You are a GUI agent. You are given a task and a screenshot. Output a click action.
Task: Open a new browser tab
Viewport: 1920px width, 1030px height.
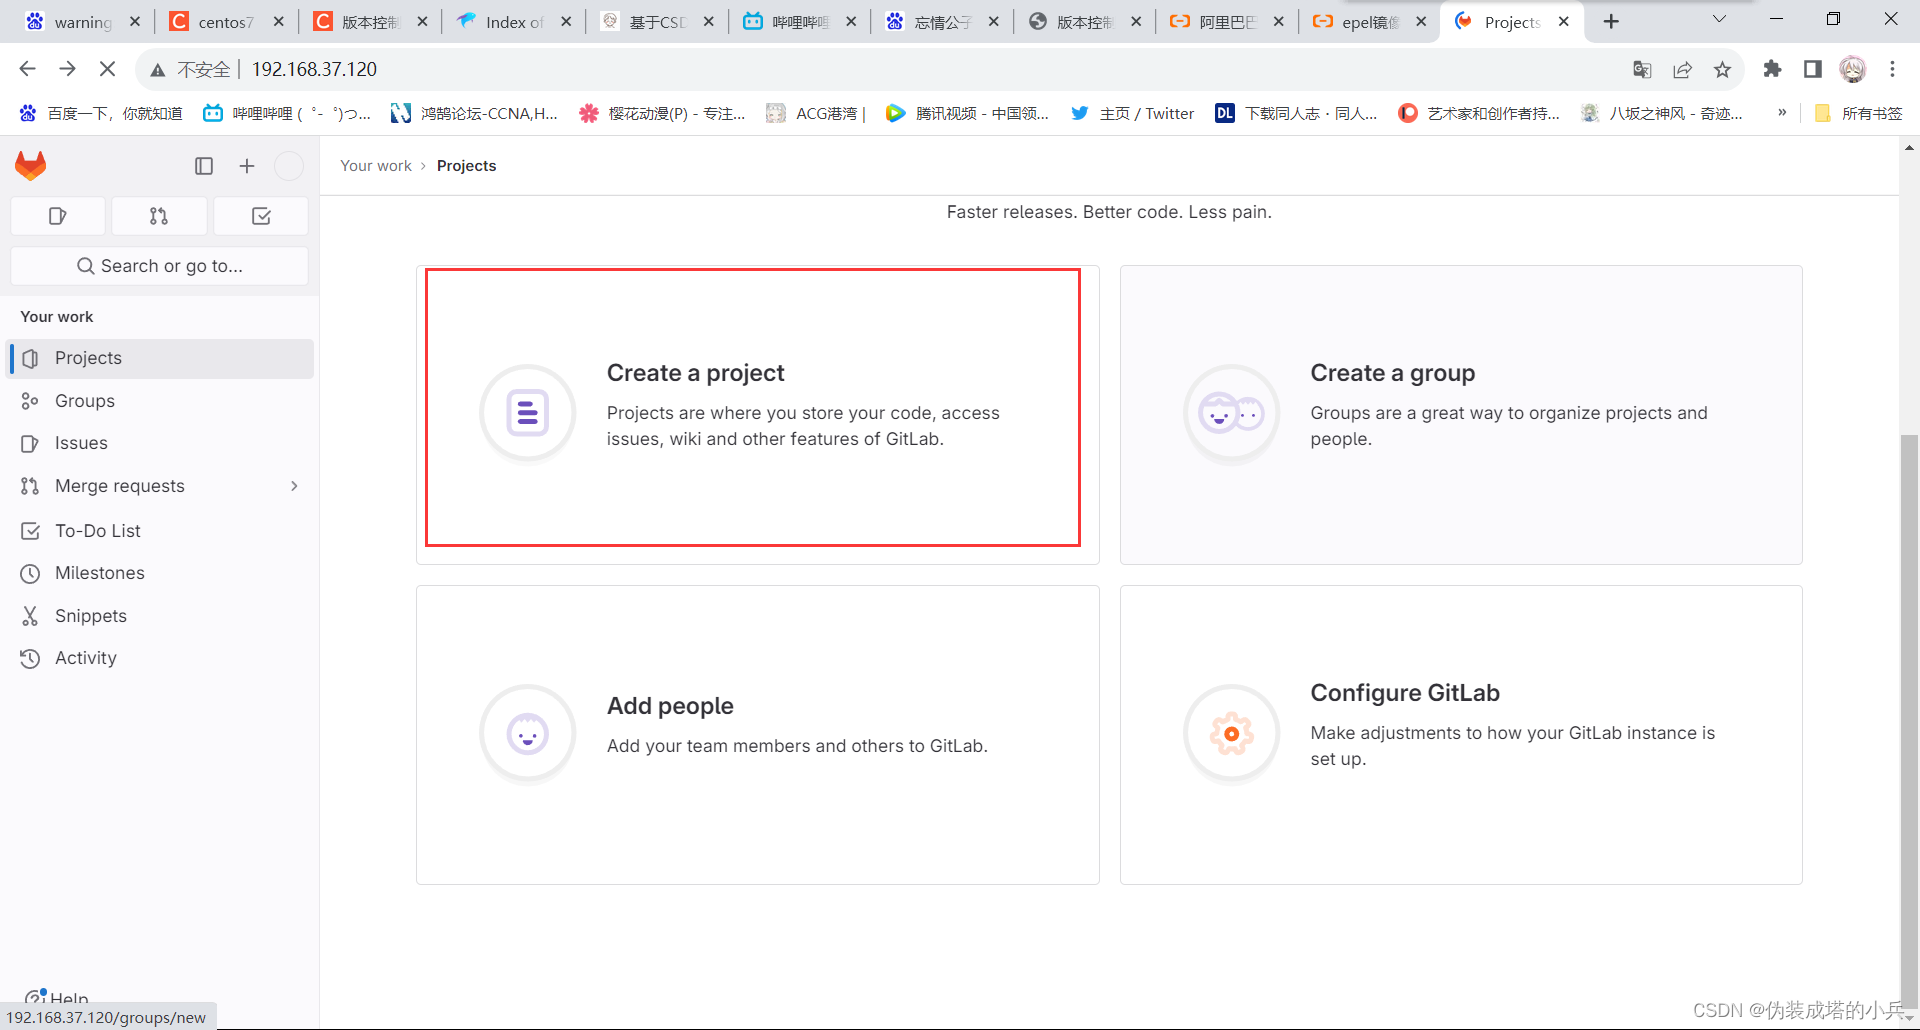click(1611, 21)
